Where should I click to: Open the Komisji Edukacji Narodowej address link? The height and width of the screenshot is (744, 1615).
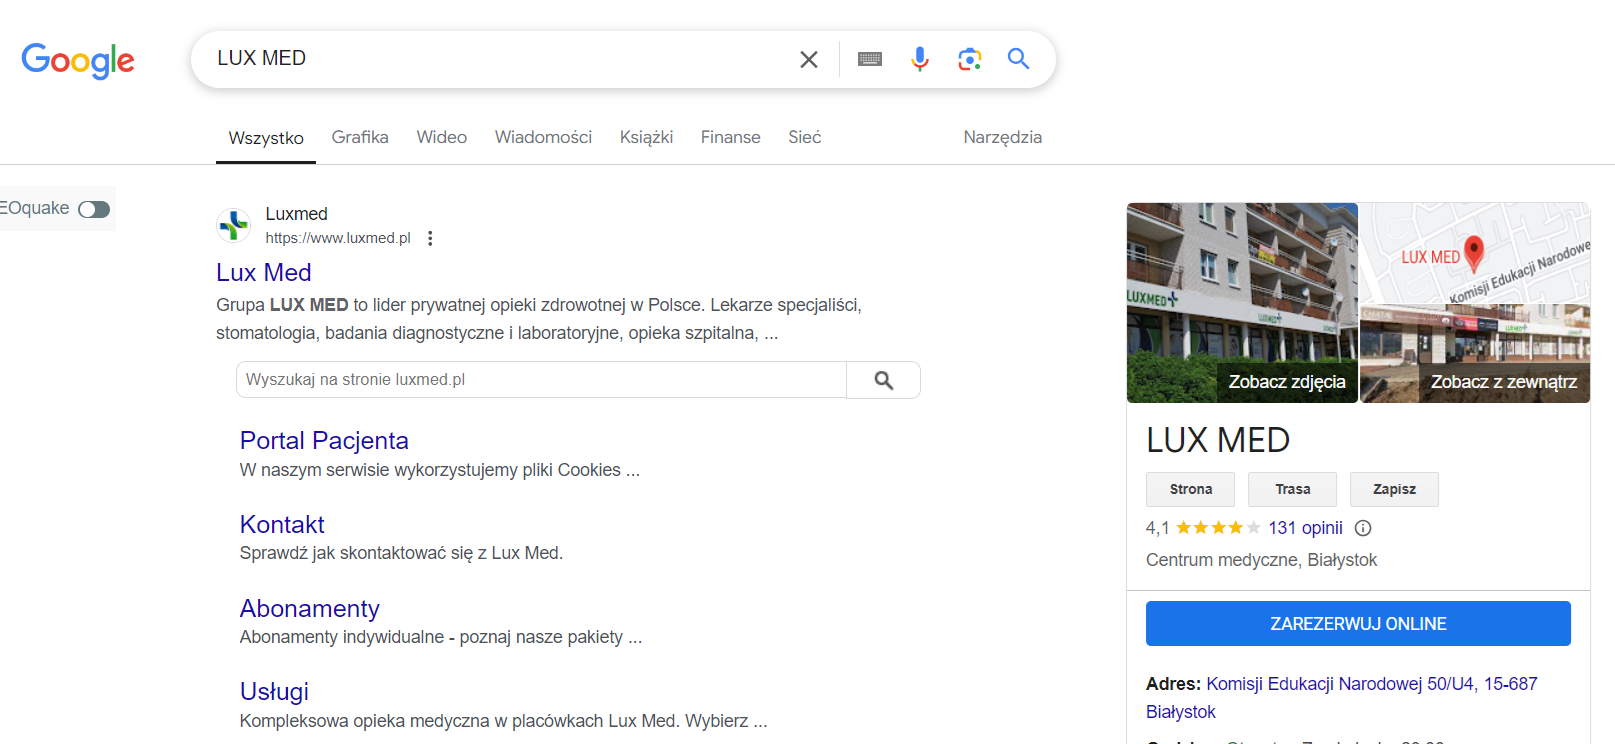tap(1342, 698)
